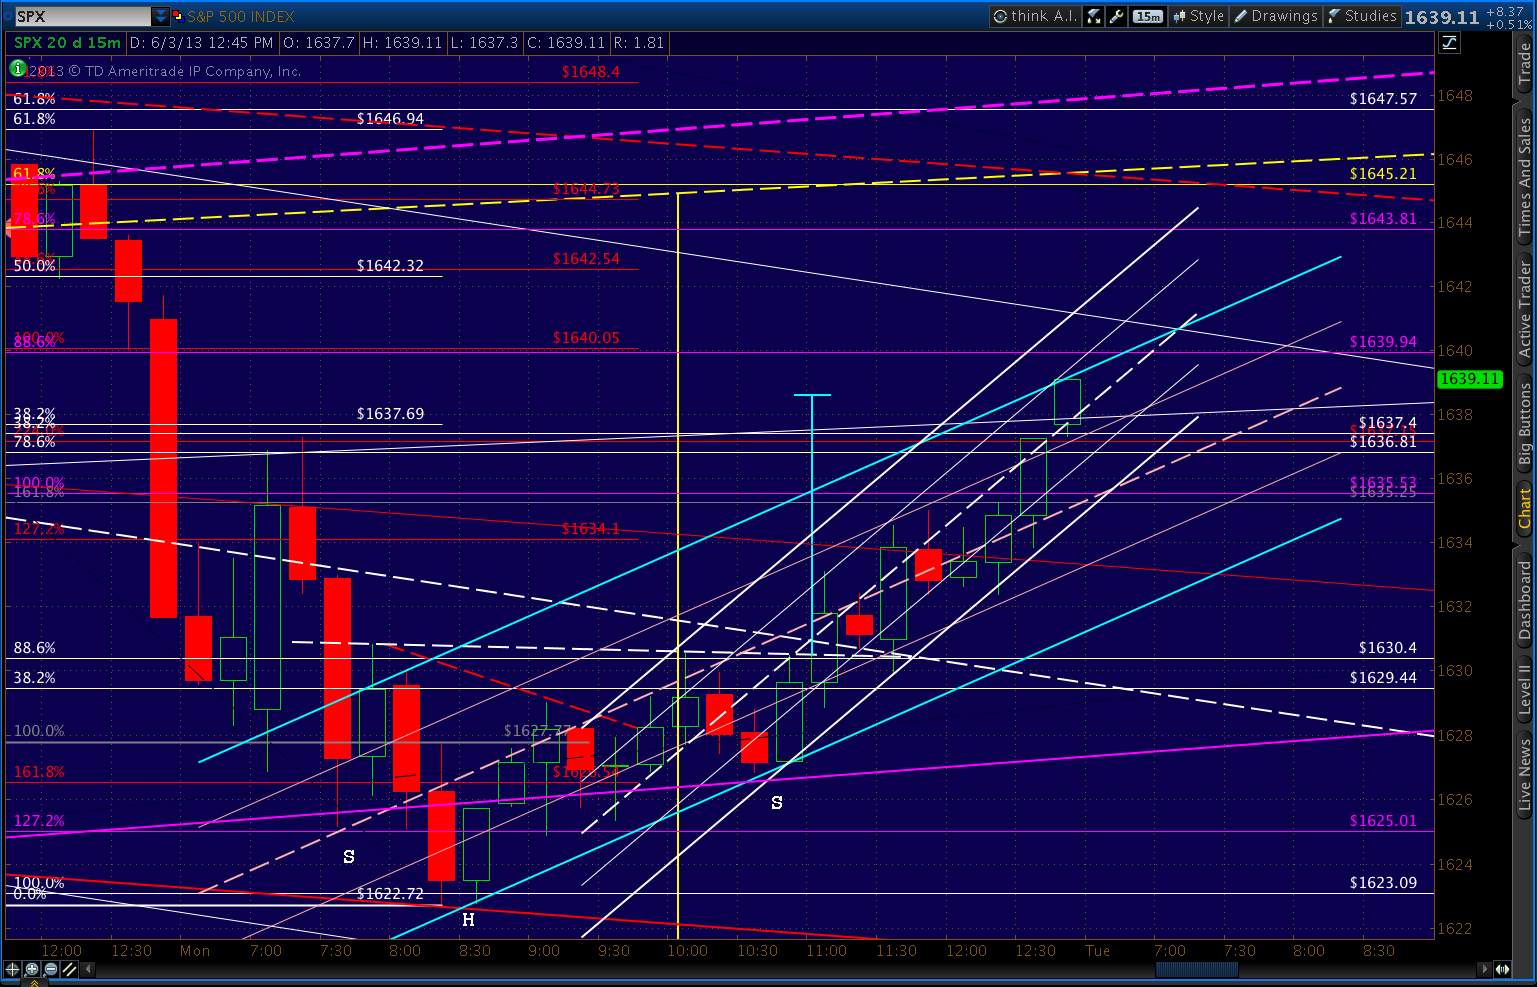Click the magenta $1639.94 level label
The height and width of the screenshot is (987, 1537).
click(x=1383, y=341)
